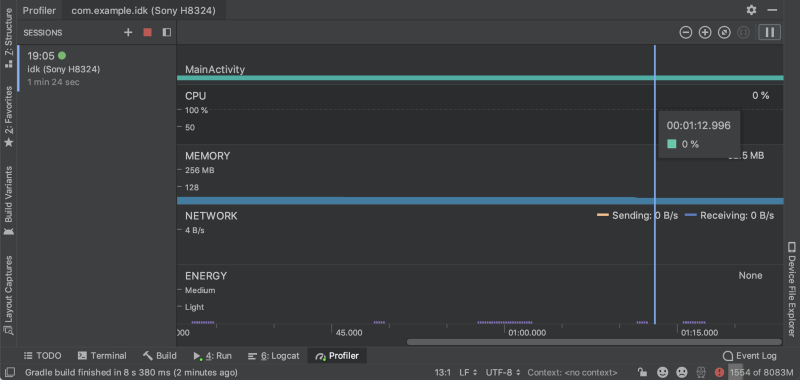Select the 19:05 idk session
The width and height of the screenshot is (800, 380).
point(96,68)
